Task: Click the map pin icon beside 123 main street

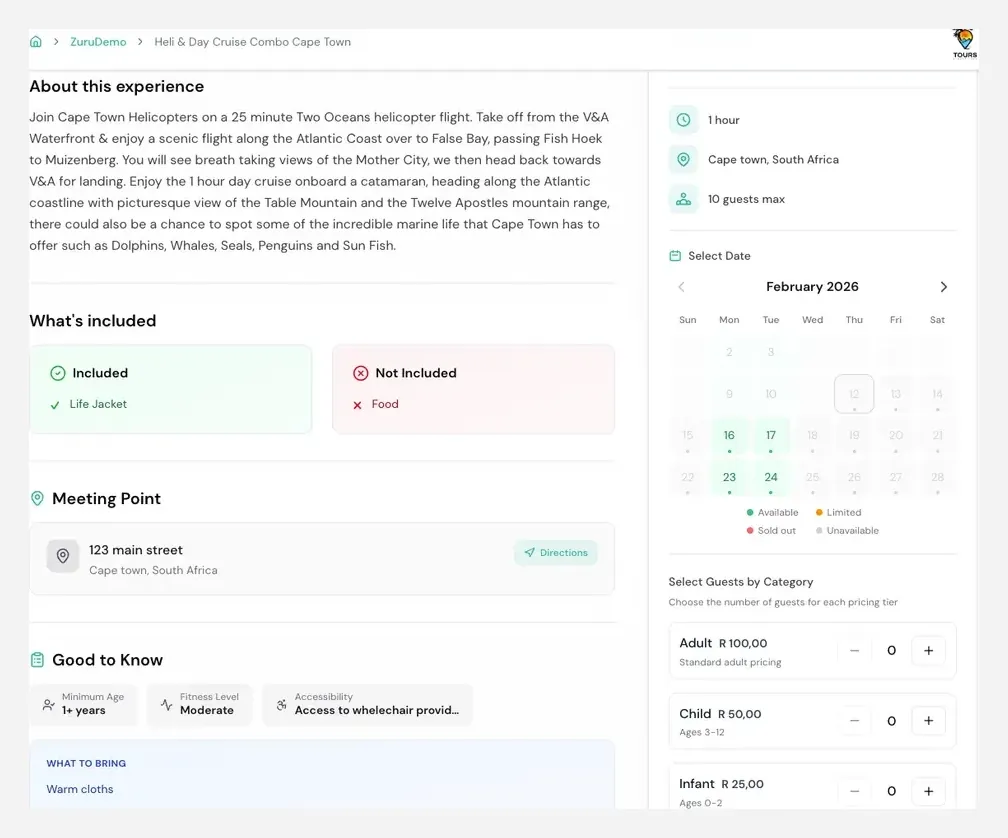Action: pyautogui.click(x=62, y=556)
